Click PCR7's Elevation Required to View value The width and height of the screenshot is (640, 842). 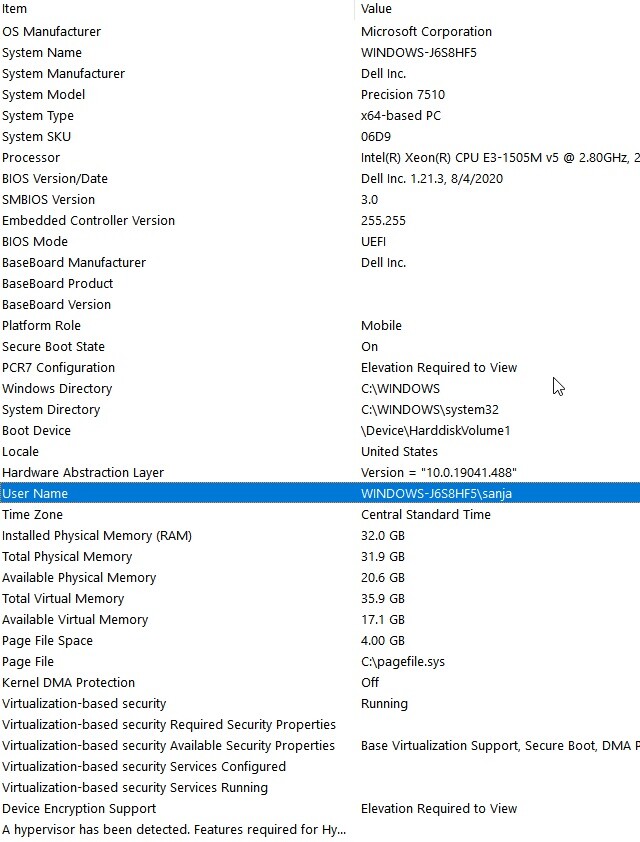(439, 367)
